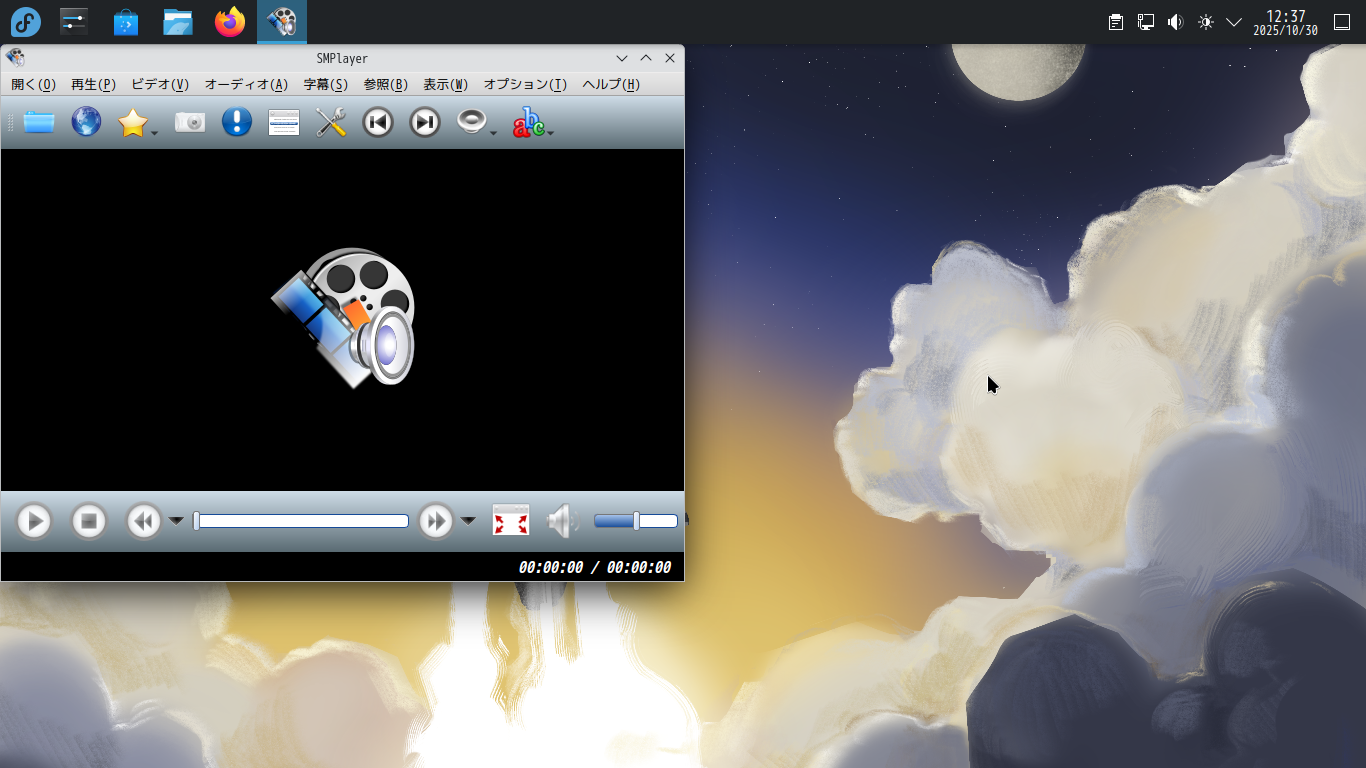Open System Settings from the panel

74,22
